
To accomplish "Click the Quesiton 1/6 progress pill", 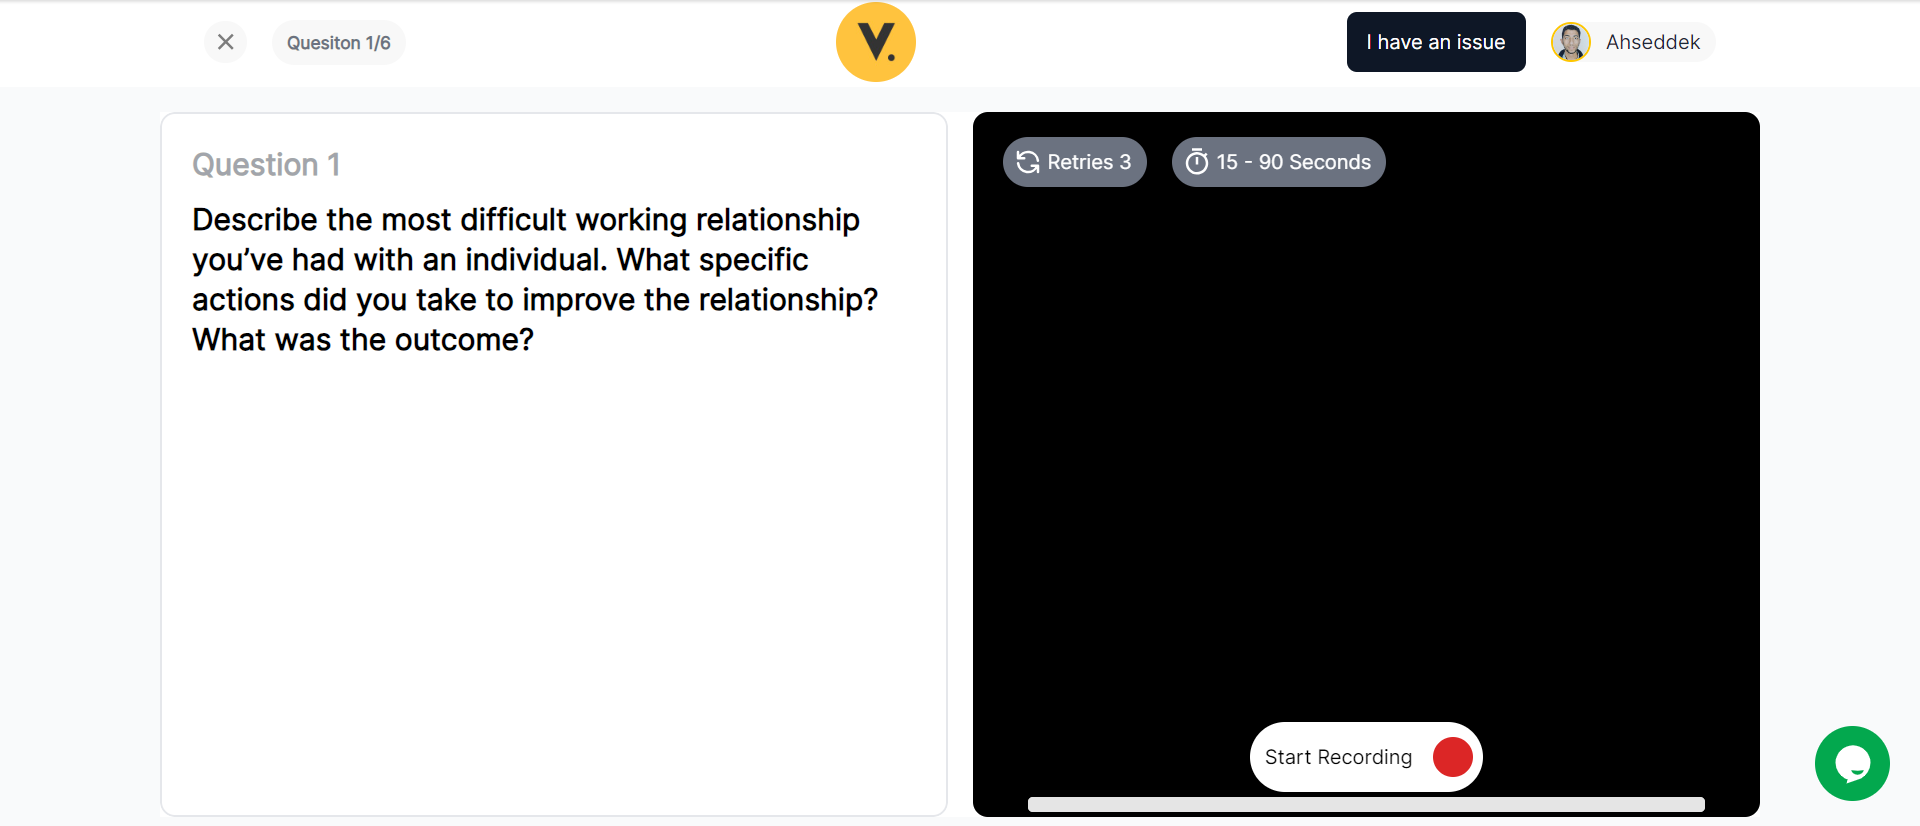I will (338, 43).
